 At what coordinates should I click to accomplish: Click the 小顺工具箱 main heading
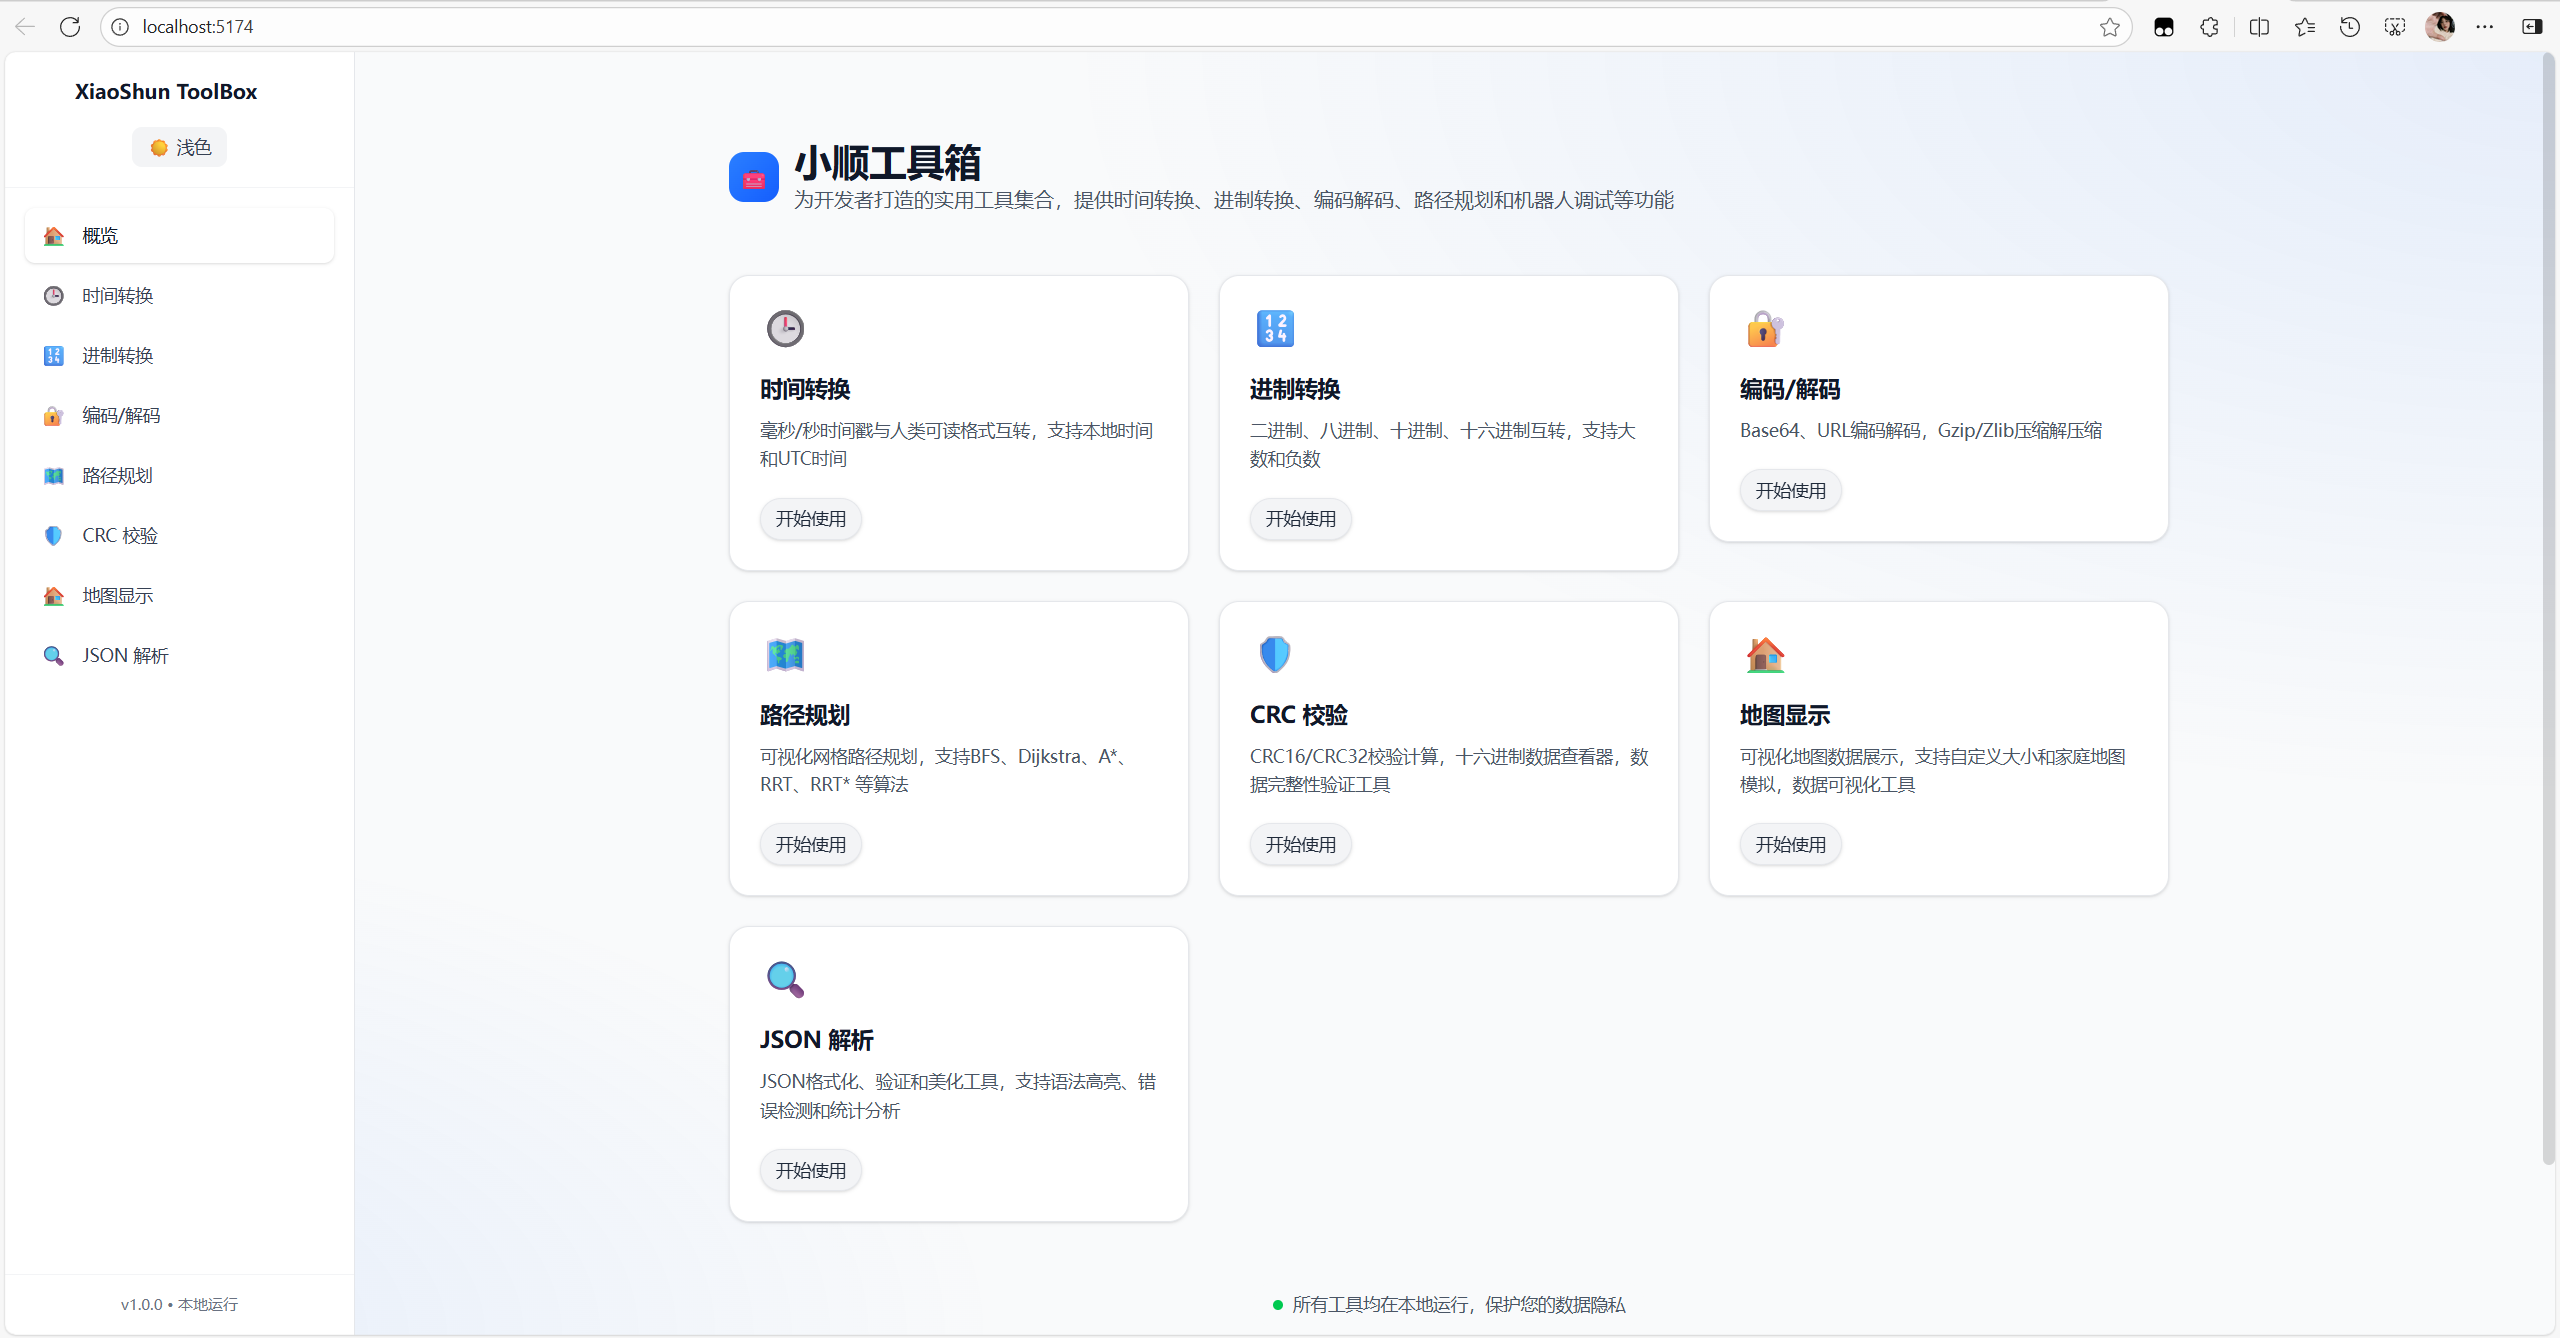click(x=888, y=163)
